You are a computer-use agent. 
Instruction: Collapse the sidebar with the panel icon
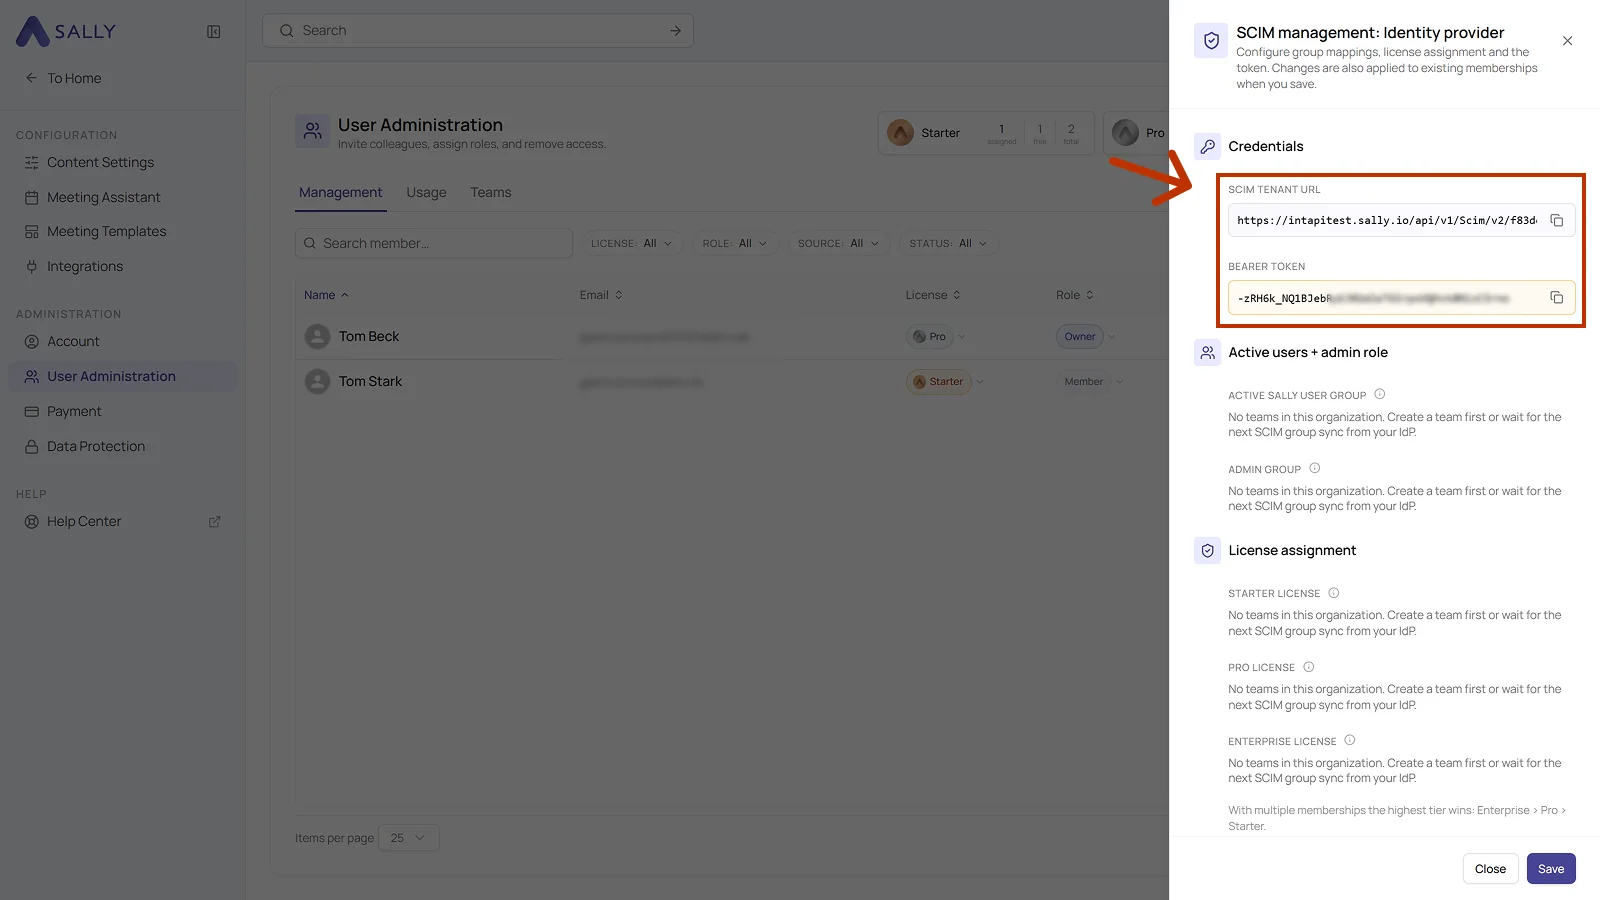point(213,31)
